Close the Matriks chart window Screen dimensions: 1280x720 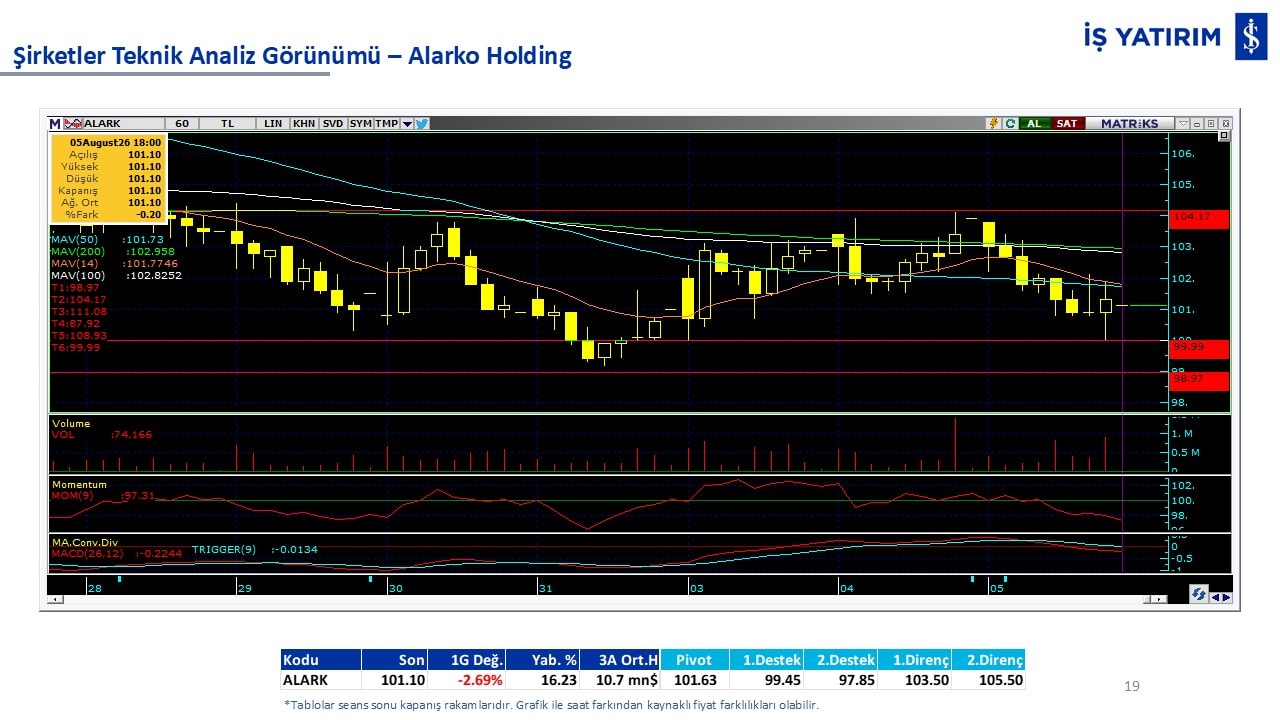click(x=1225, y=124)
